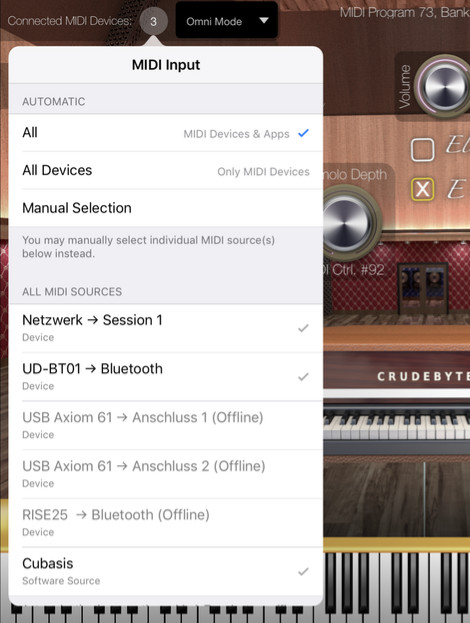Choose All Devices input option
Viewport: 470px width, 623px height.
[166, 170]
